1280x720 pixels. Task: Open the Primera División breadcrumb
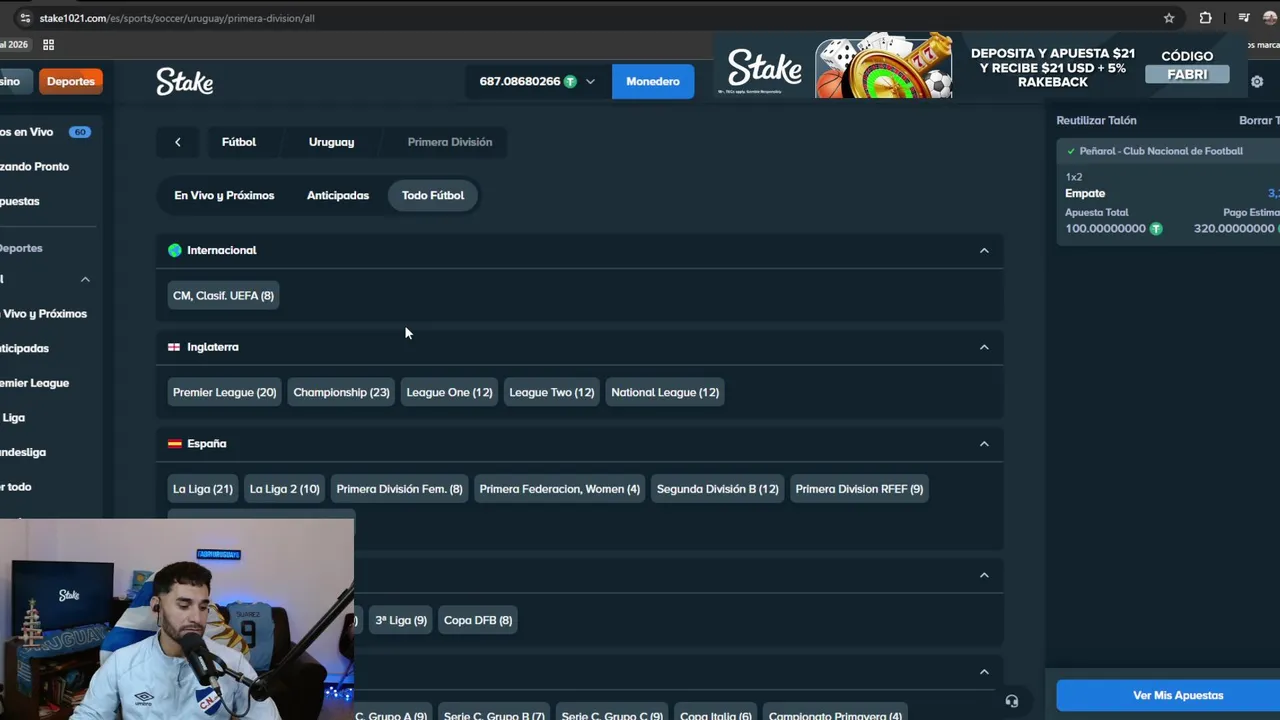pyautogui.click(x=450, y=142)
